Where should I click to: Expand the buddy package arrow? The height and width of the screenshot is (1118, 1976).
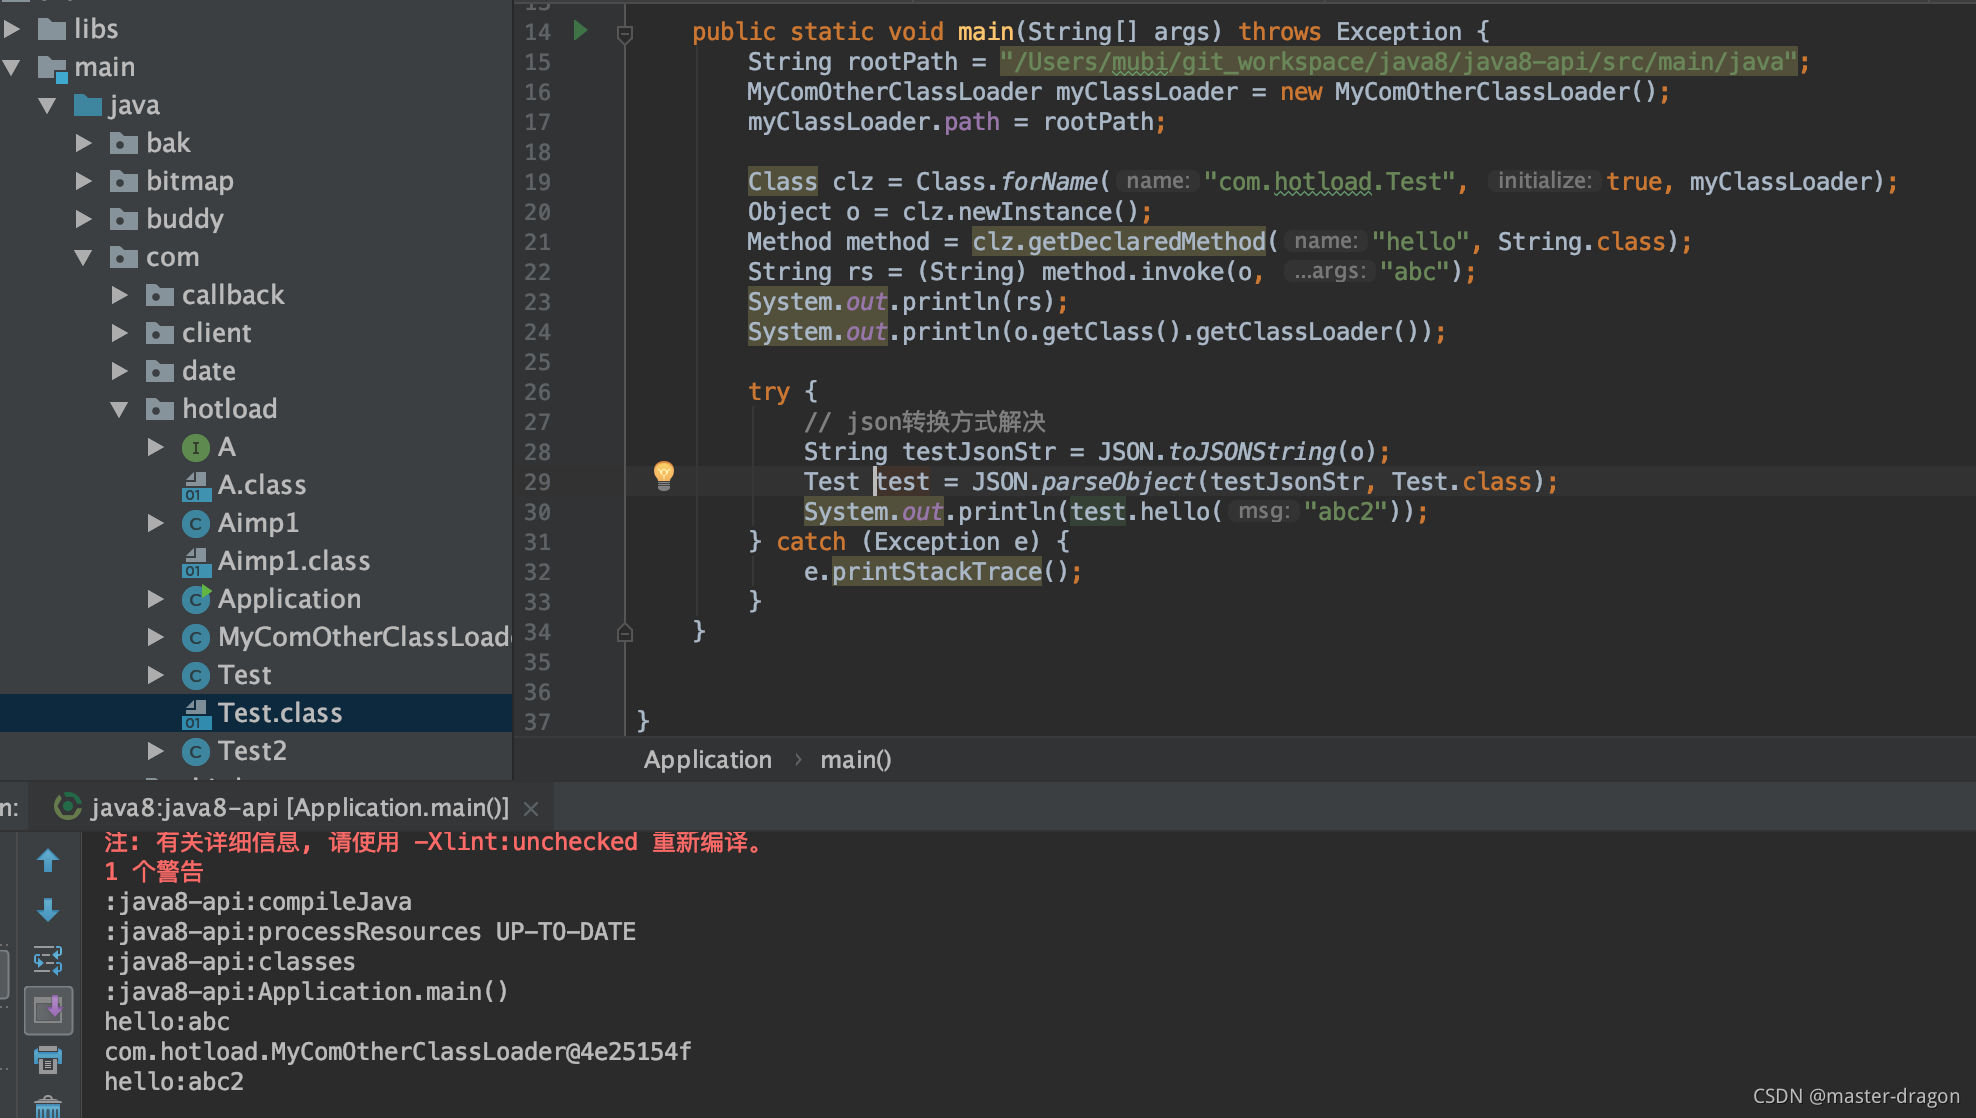(84, 219)
